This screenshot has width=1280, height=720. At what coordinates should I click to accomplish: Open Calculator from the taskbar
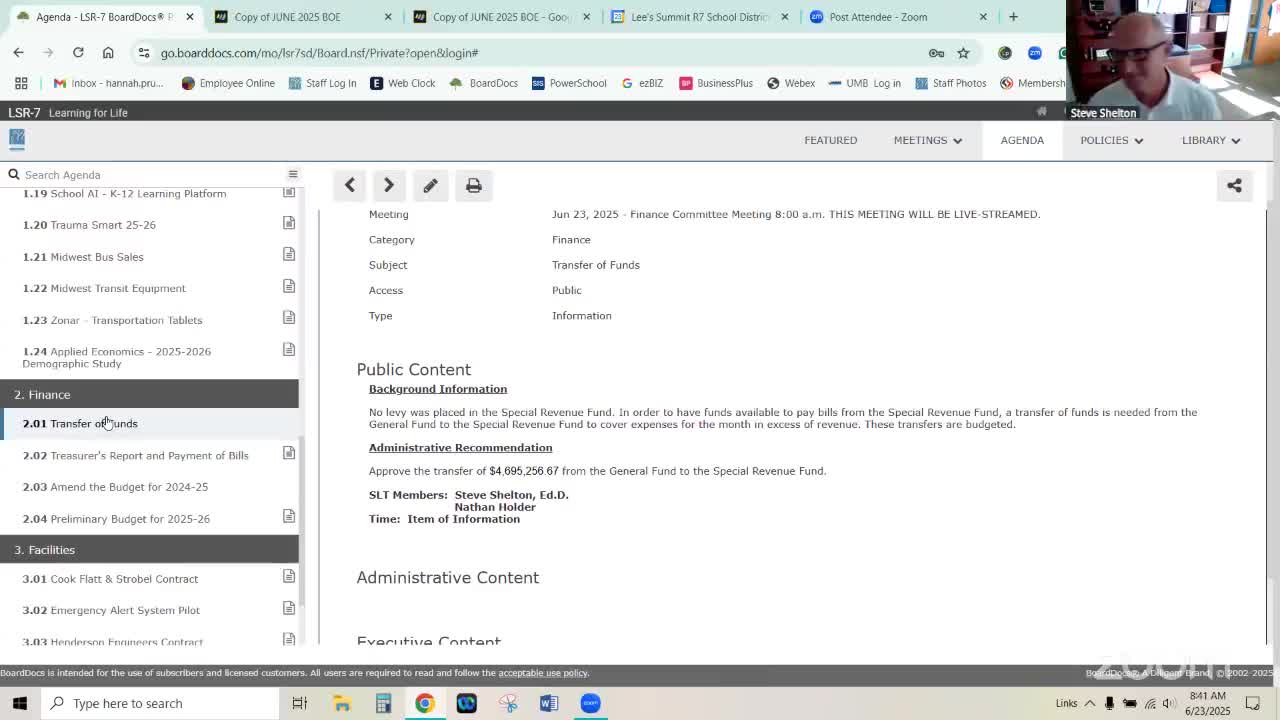pos(383,703)
